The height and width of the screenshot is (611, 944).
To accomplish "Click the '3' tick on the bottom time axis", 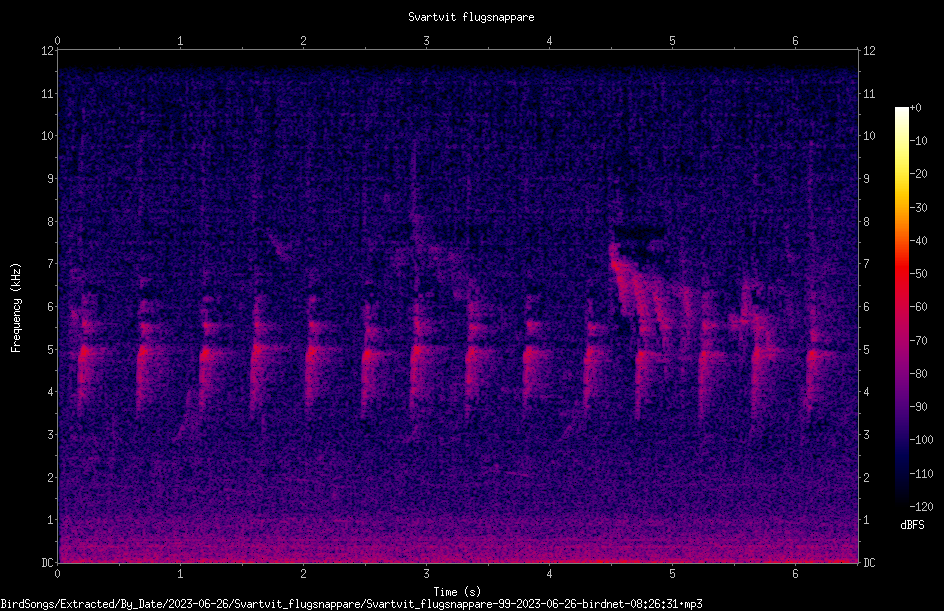I will tap(426, 574).
